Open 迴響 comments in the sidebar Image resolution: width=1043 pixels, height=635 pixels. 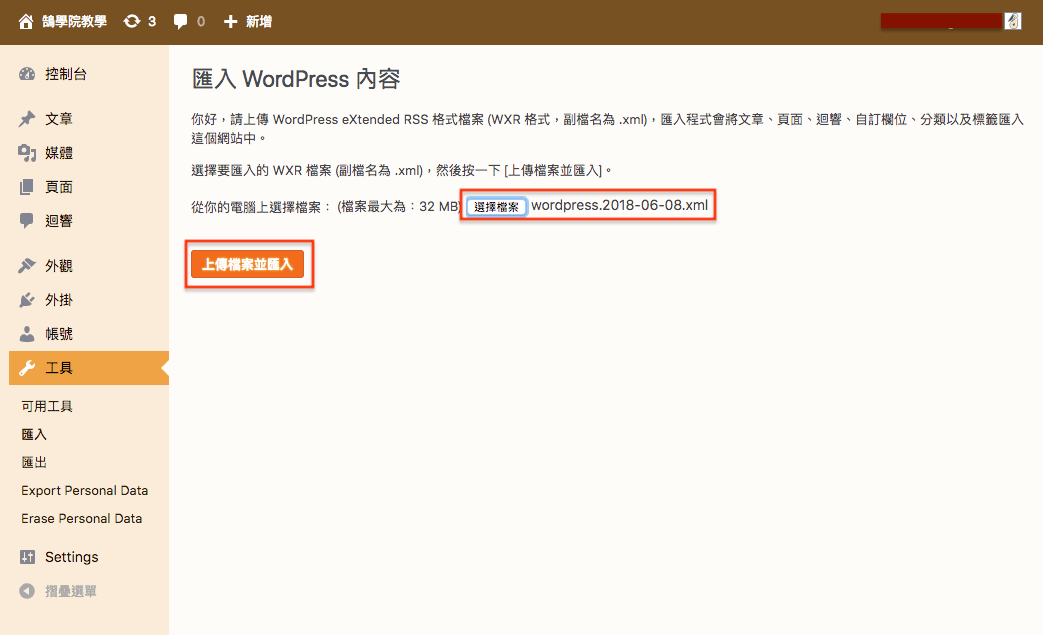pyautogui.click(x=58, y=221)
